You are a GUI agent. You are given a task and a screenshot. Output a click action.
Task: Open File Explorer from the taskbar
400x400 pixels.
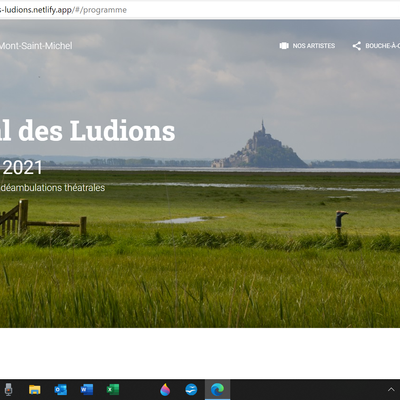coord(35,389)
